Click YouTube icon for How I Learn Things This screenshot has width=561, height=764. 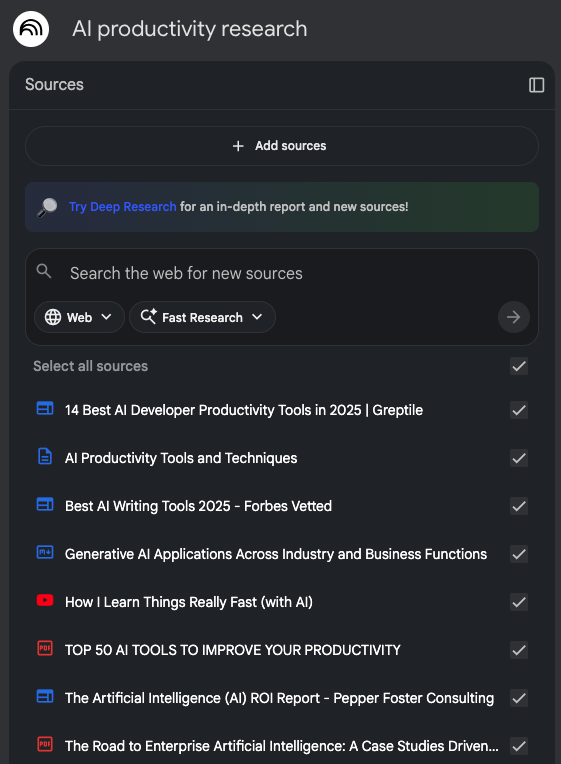45,600
